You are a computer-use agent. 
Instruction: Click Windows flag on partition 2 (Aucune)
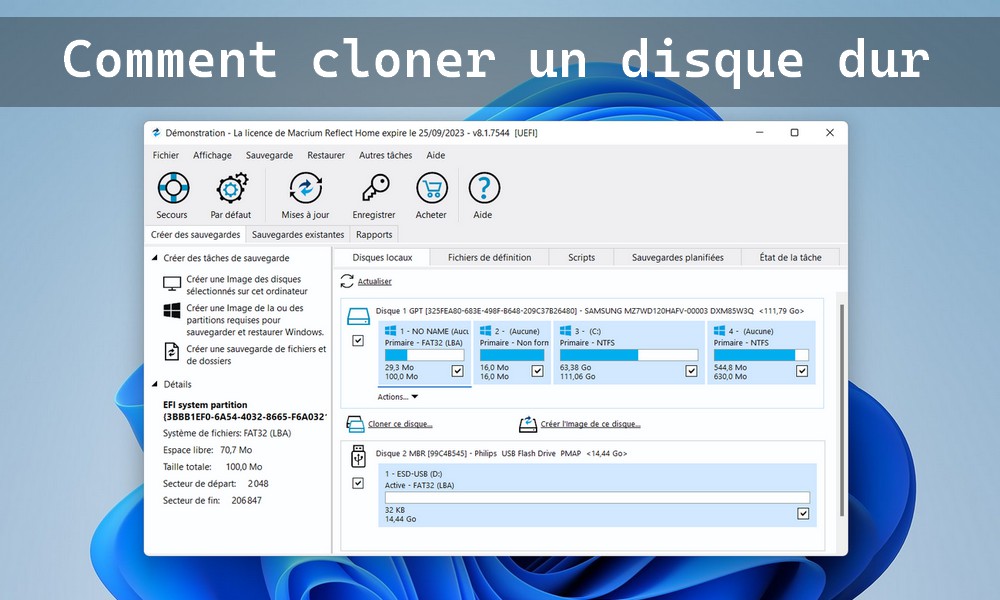point(485,331)
